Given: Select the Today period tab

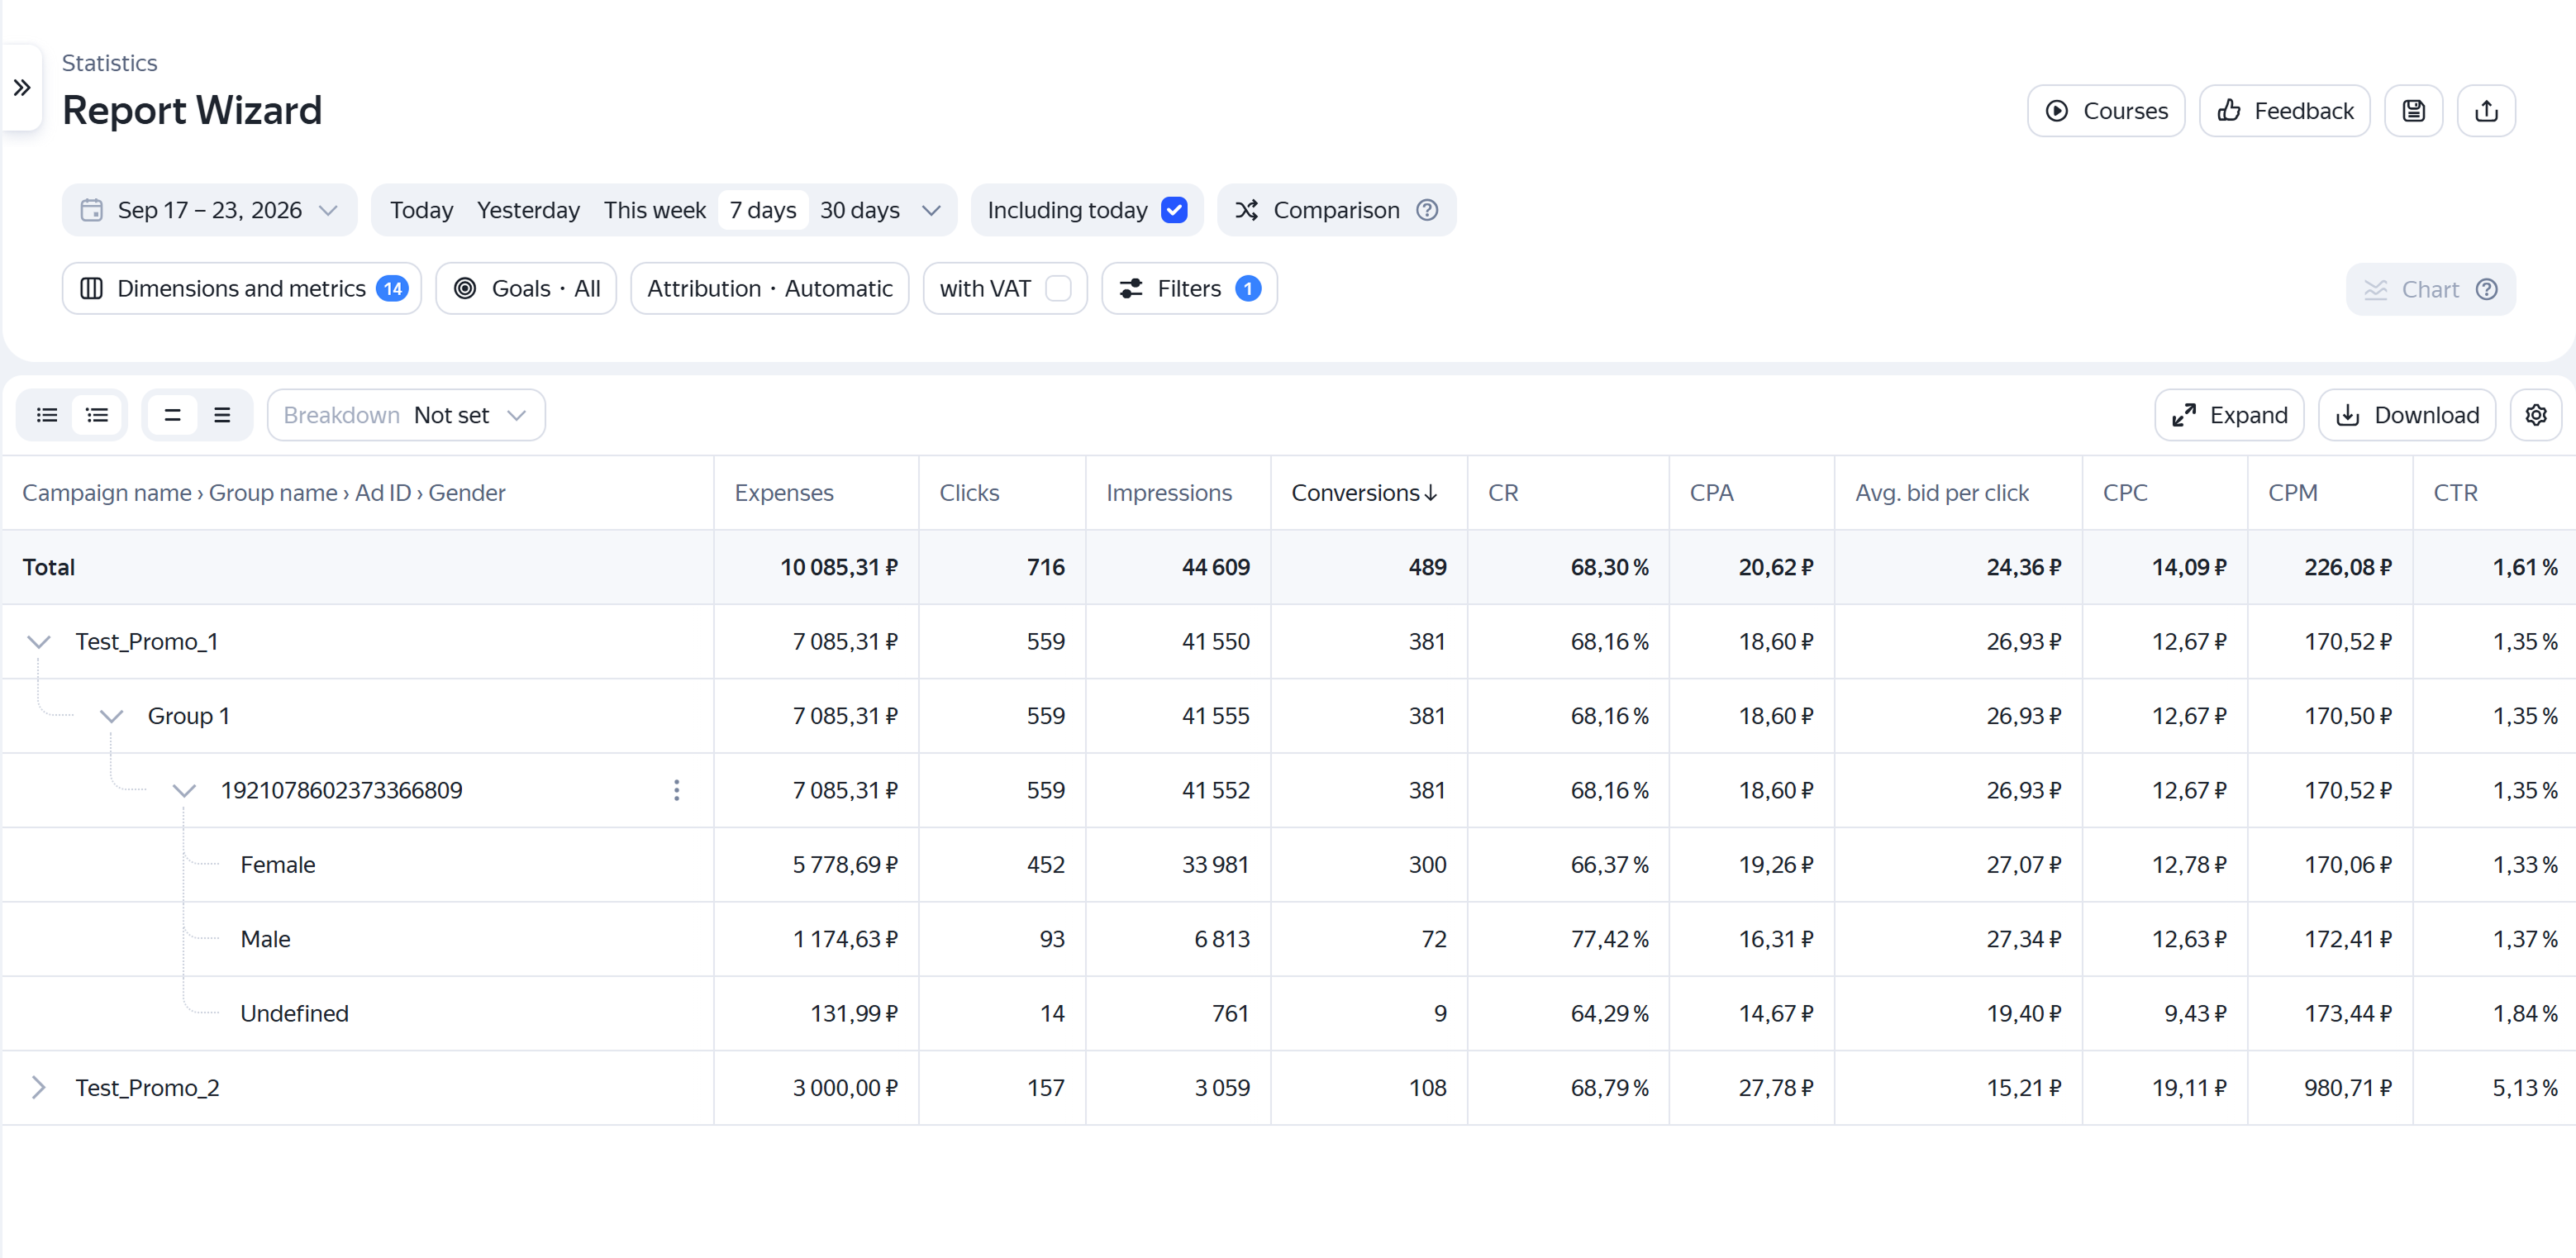Looking at the screenshot, I should point(421,210).
